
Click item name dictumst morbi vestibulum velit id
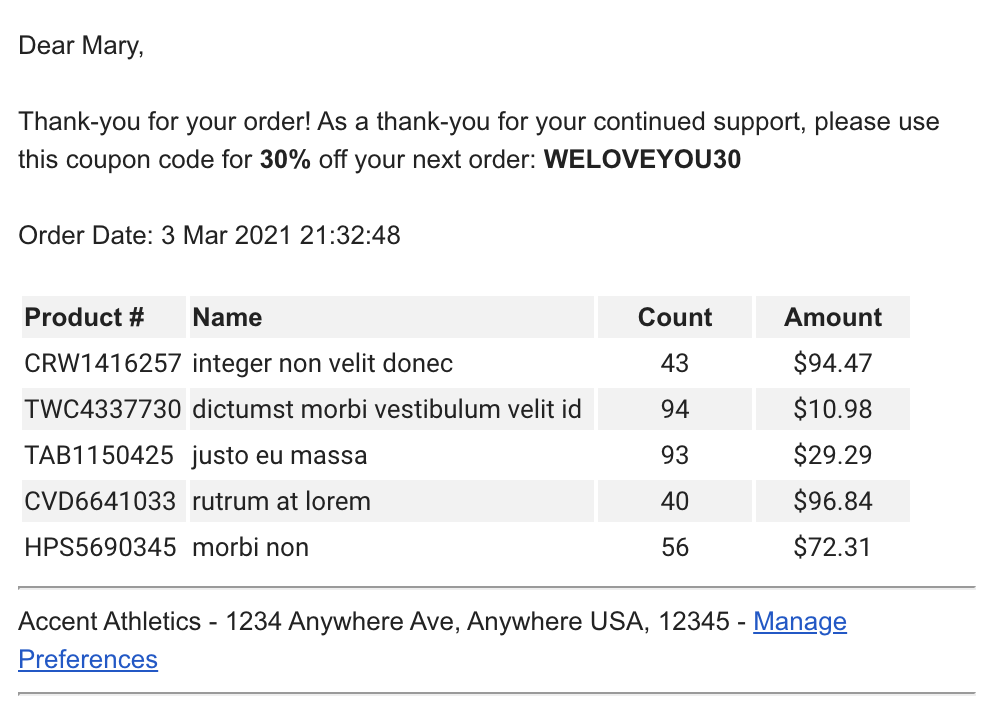click(x=387, y=409)
